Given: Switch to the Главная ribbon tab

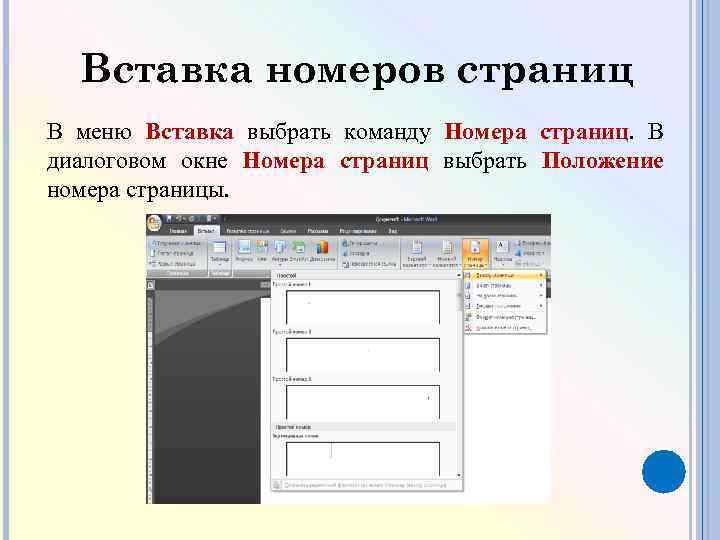Looking at the screenshot, I should click(178, 231).
